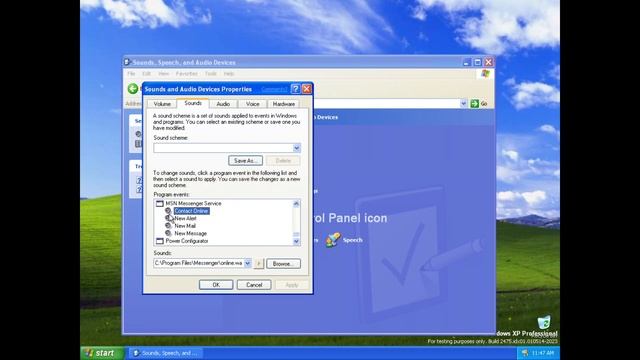Image resolution: width=640 pixels, height=360 pixels.
Task: Click the system tray icon
Action: pyautogui.click(x=525, y=353)
